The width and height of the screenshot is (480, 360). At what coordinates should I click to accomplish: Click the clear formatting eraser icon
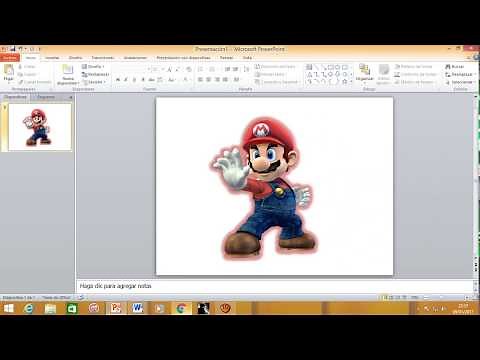click(x=189, y=69)
